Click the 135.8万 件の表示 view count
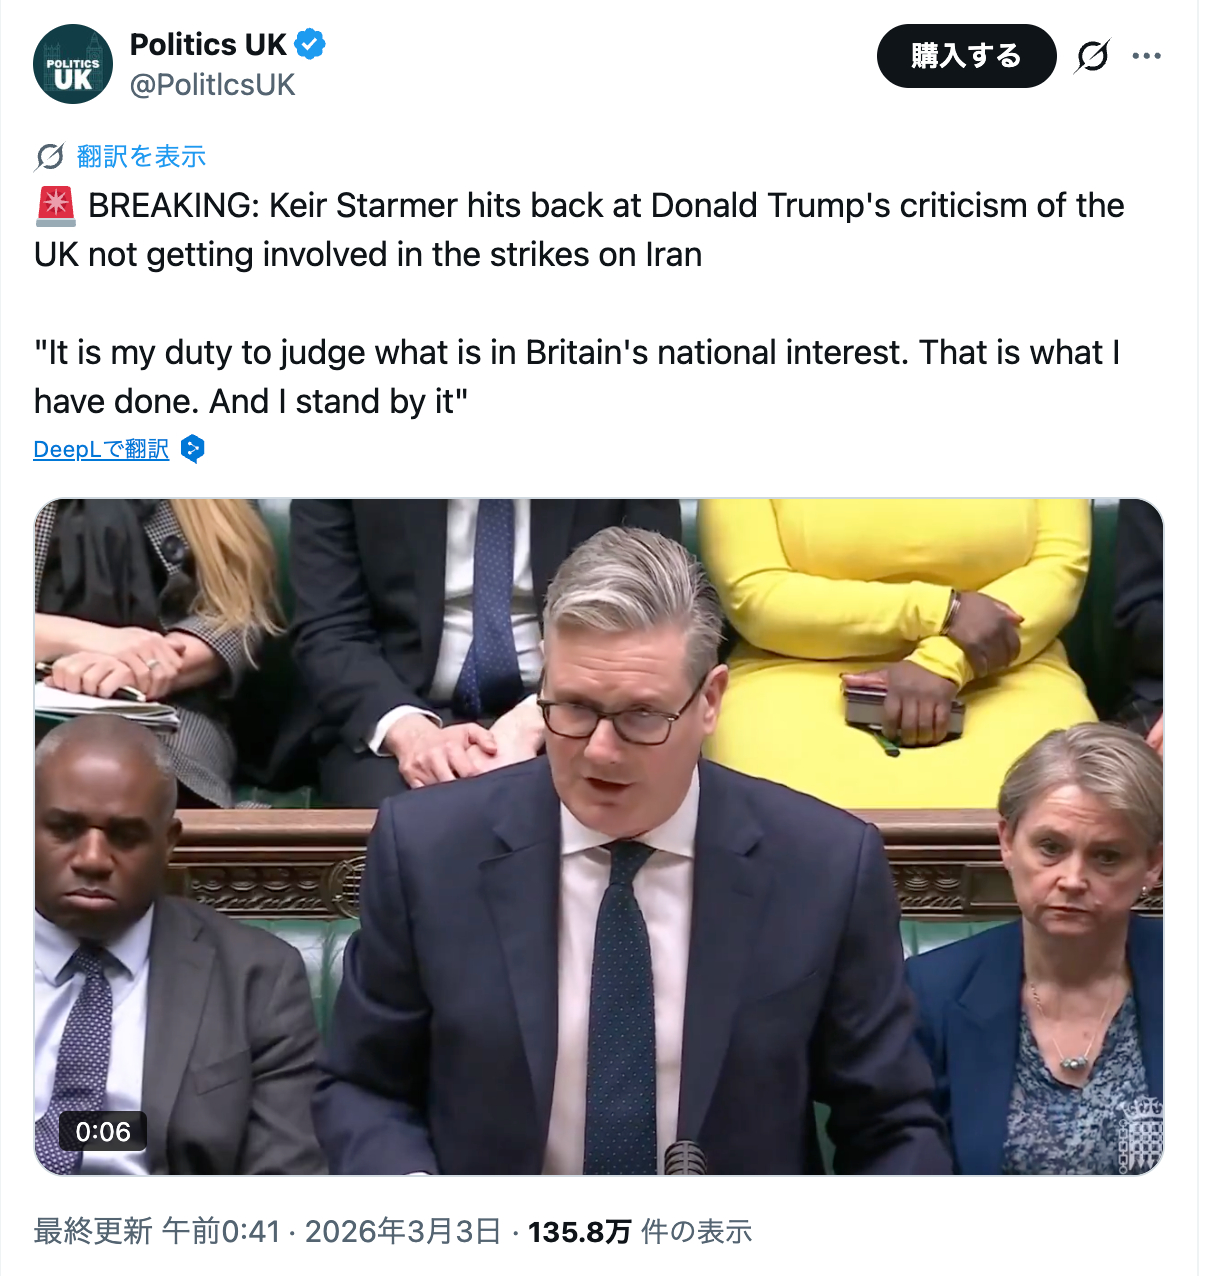1210x1276 pixels. [x=640, y=1231]
